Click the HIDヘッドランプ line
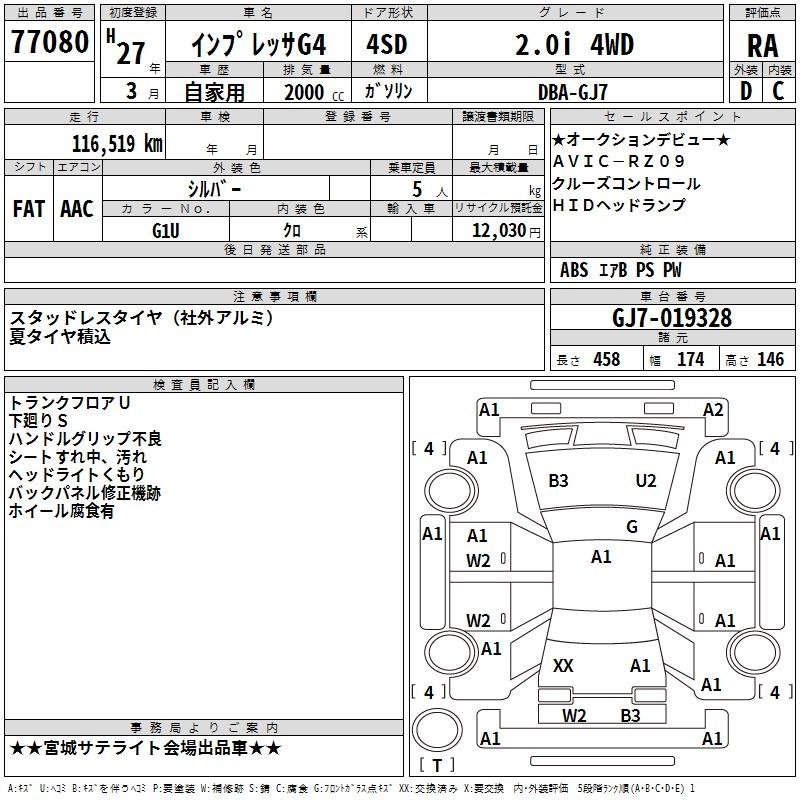800x800 pixels. [619, 205]
